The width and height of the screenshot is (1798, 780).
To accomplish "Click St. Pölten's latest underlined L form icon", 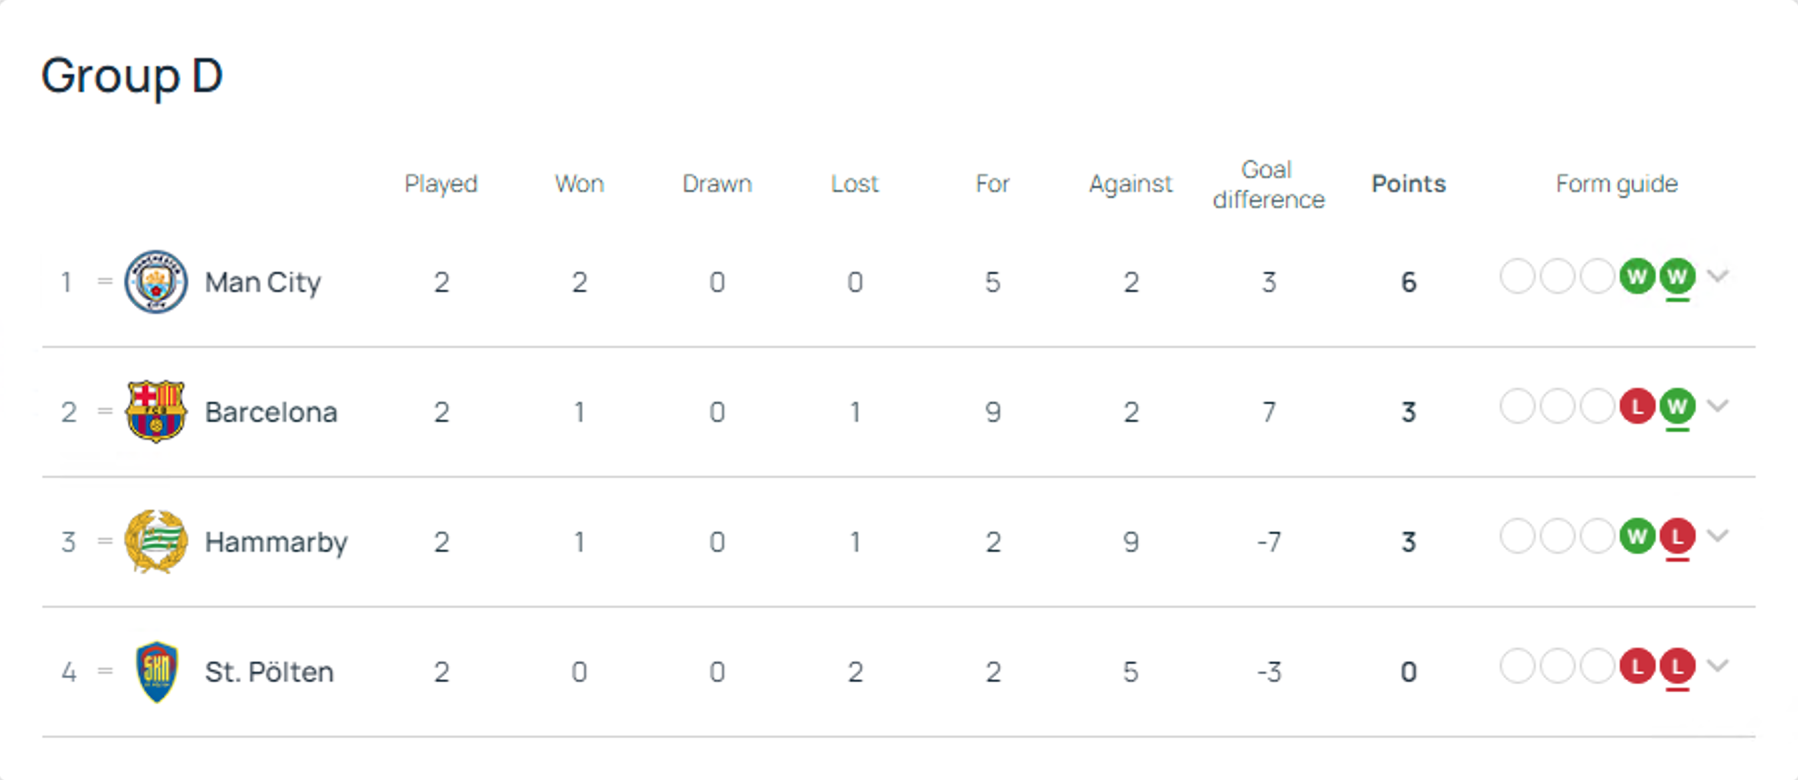I will (1677, 666).
